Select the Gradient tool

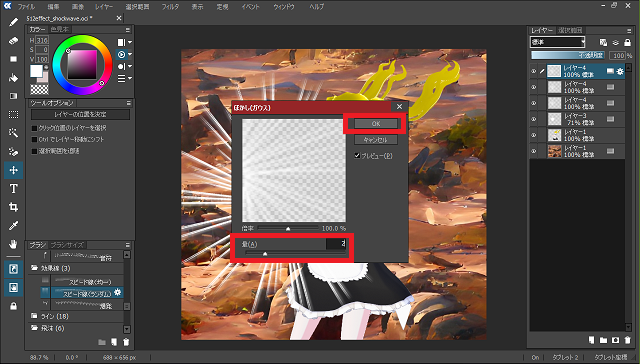point(13,96)
